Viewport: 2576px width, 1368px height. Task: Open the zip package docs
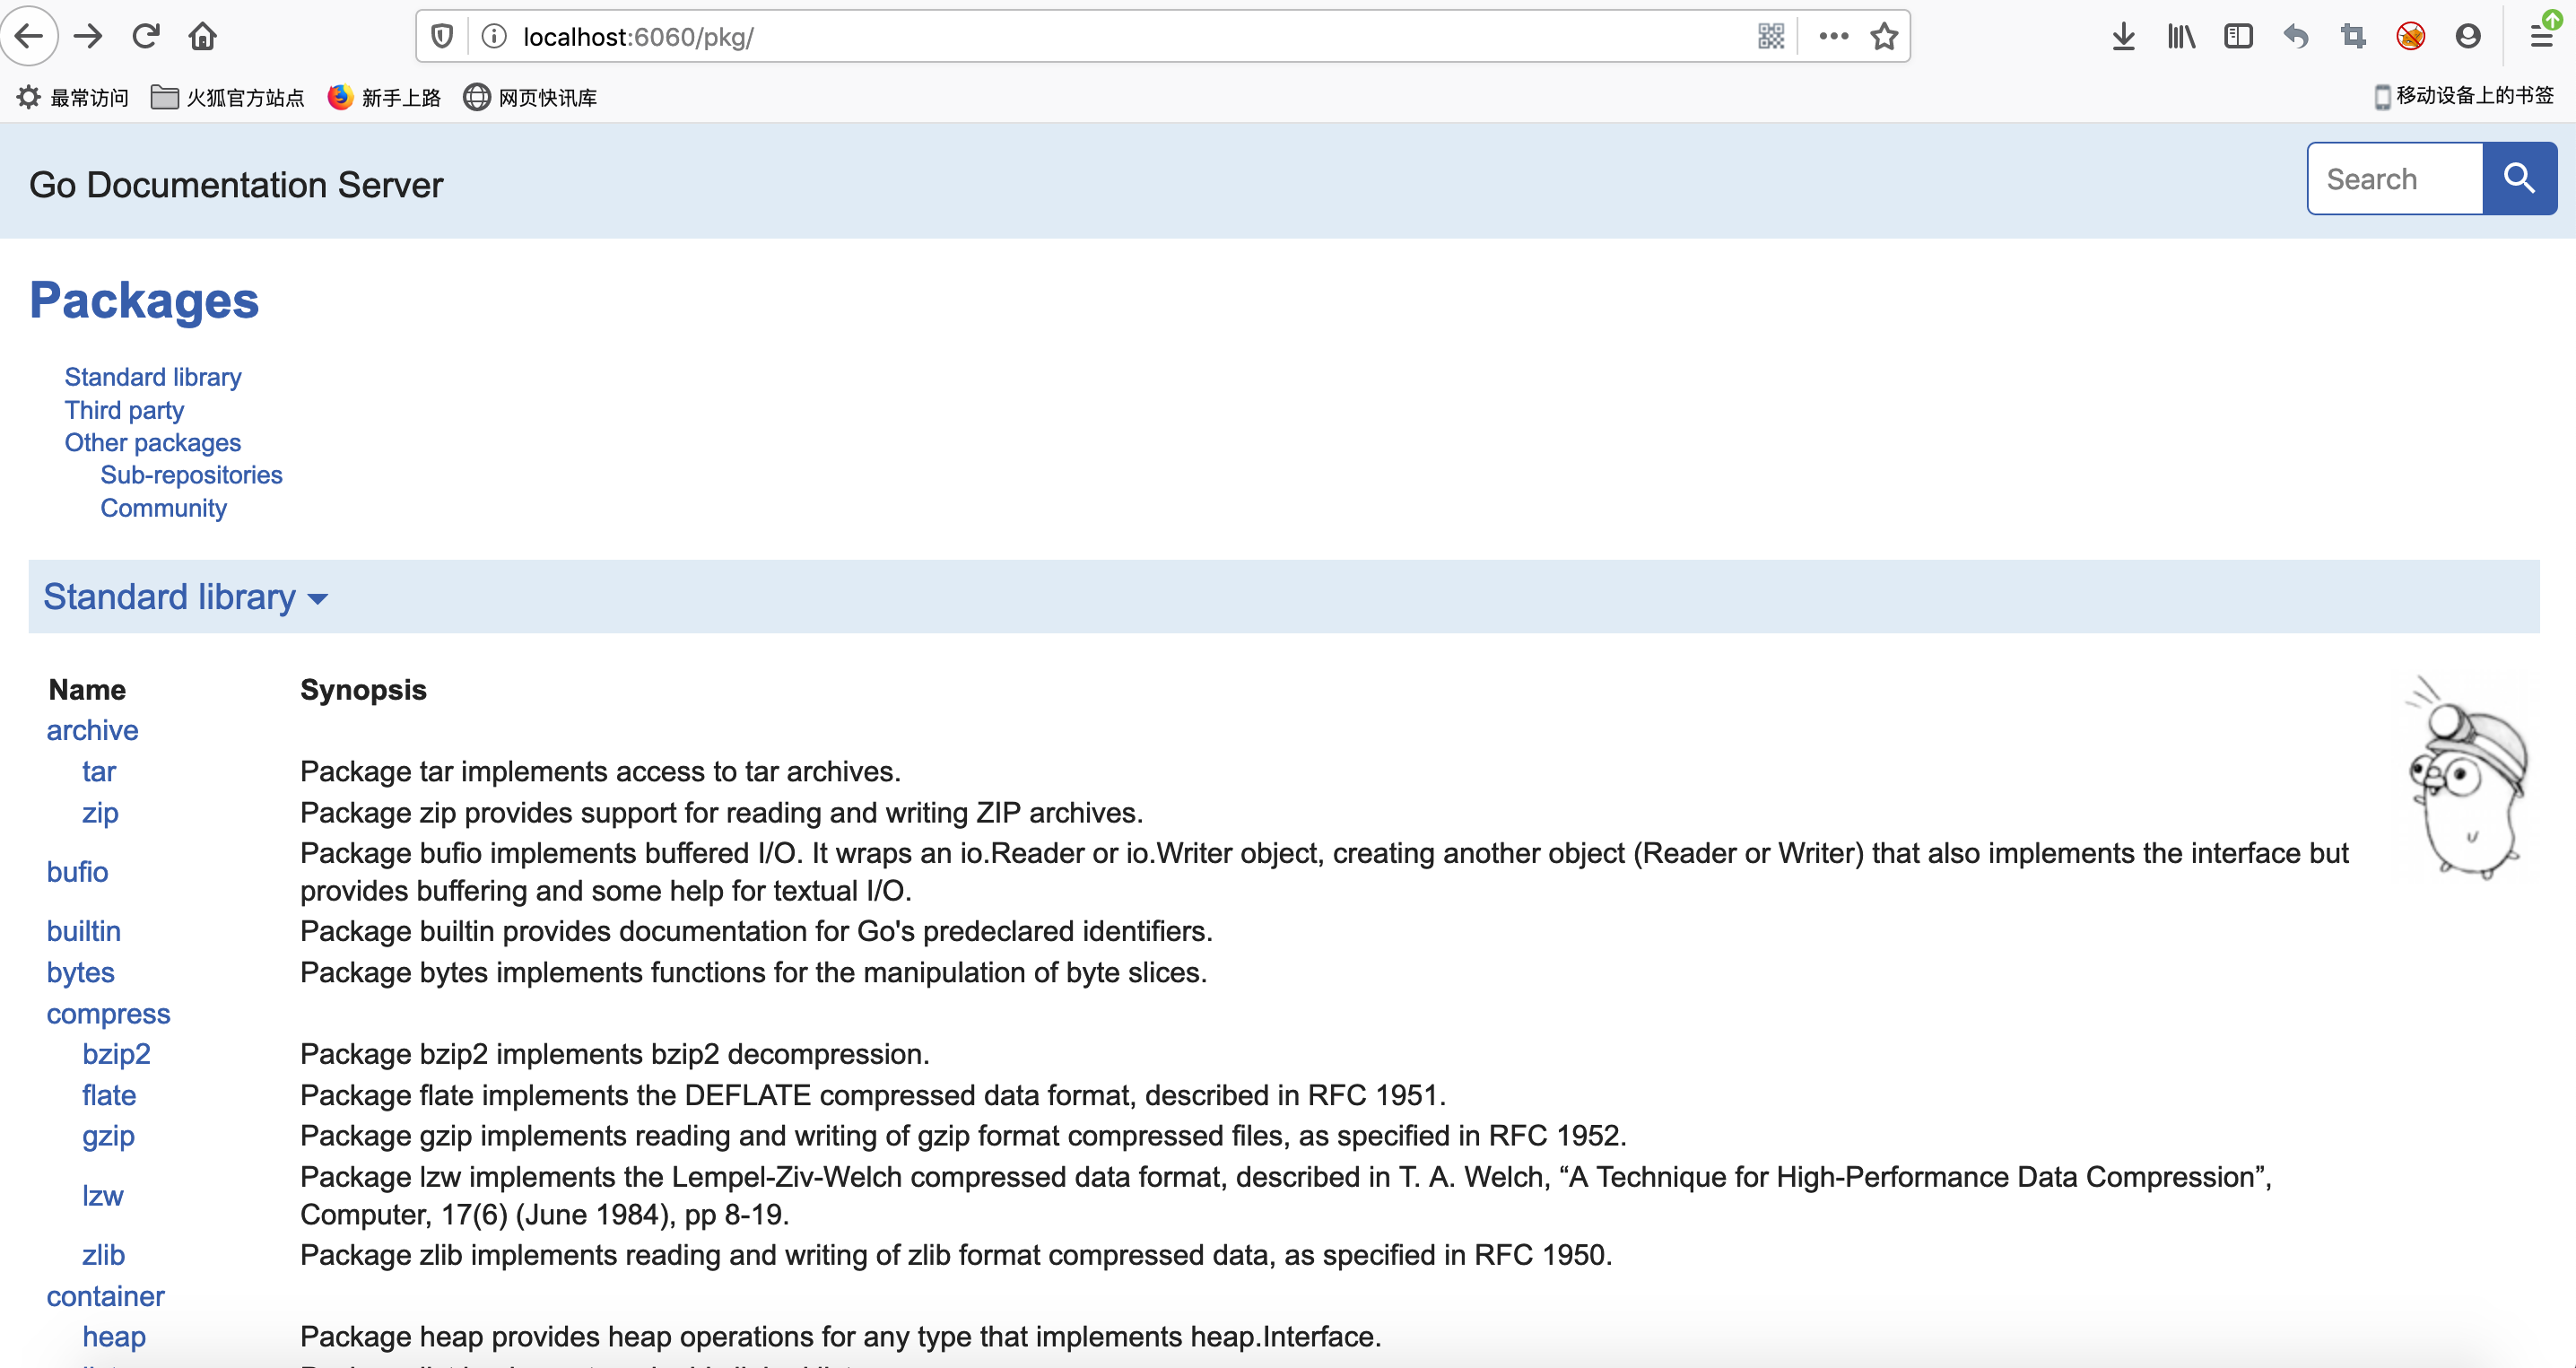coord(100,812)
